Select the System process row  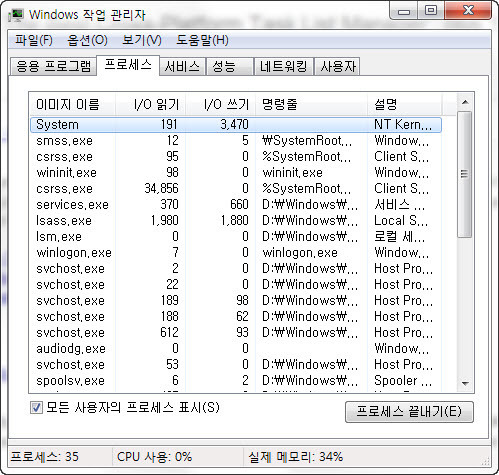pos(236,125)
